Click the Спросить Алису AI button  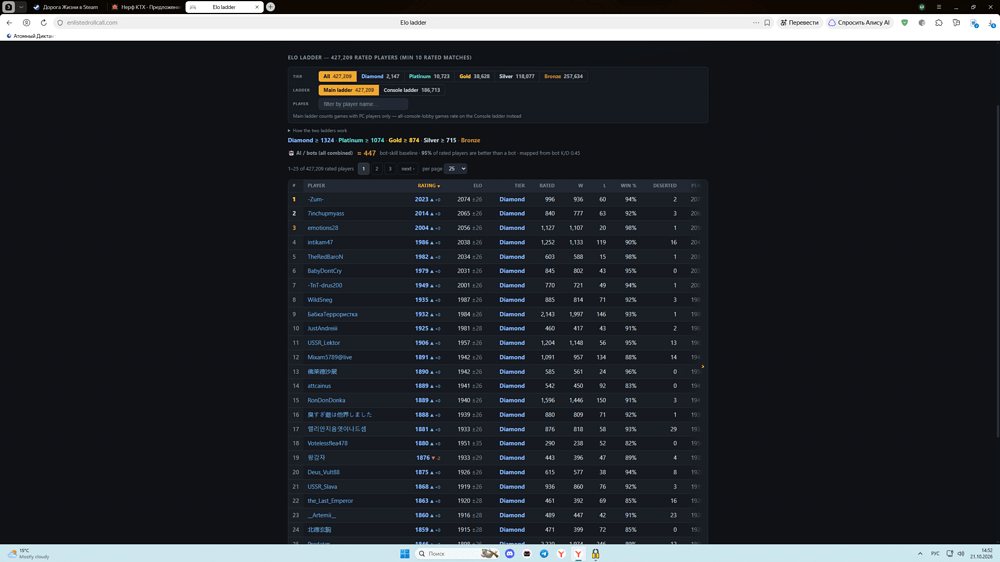(x=859, y=22)
